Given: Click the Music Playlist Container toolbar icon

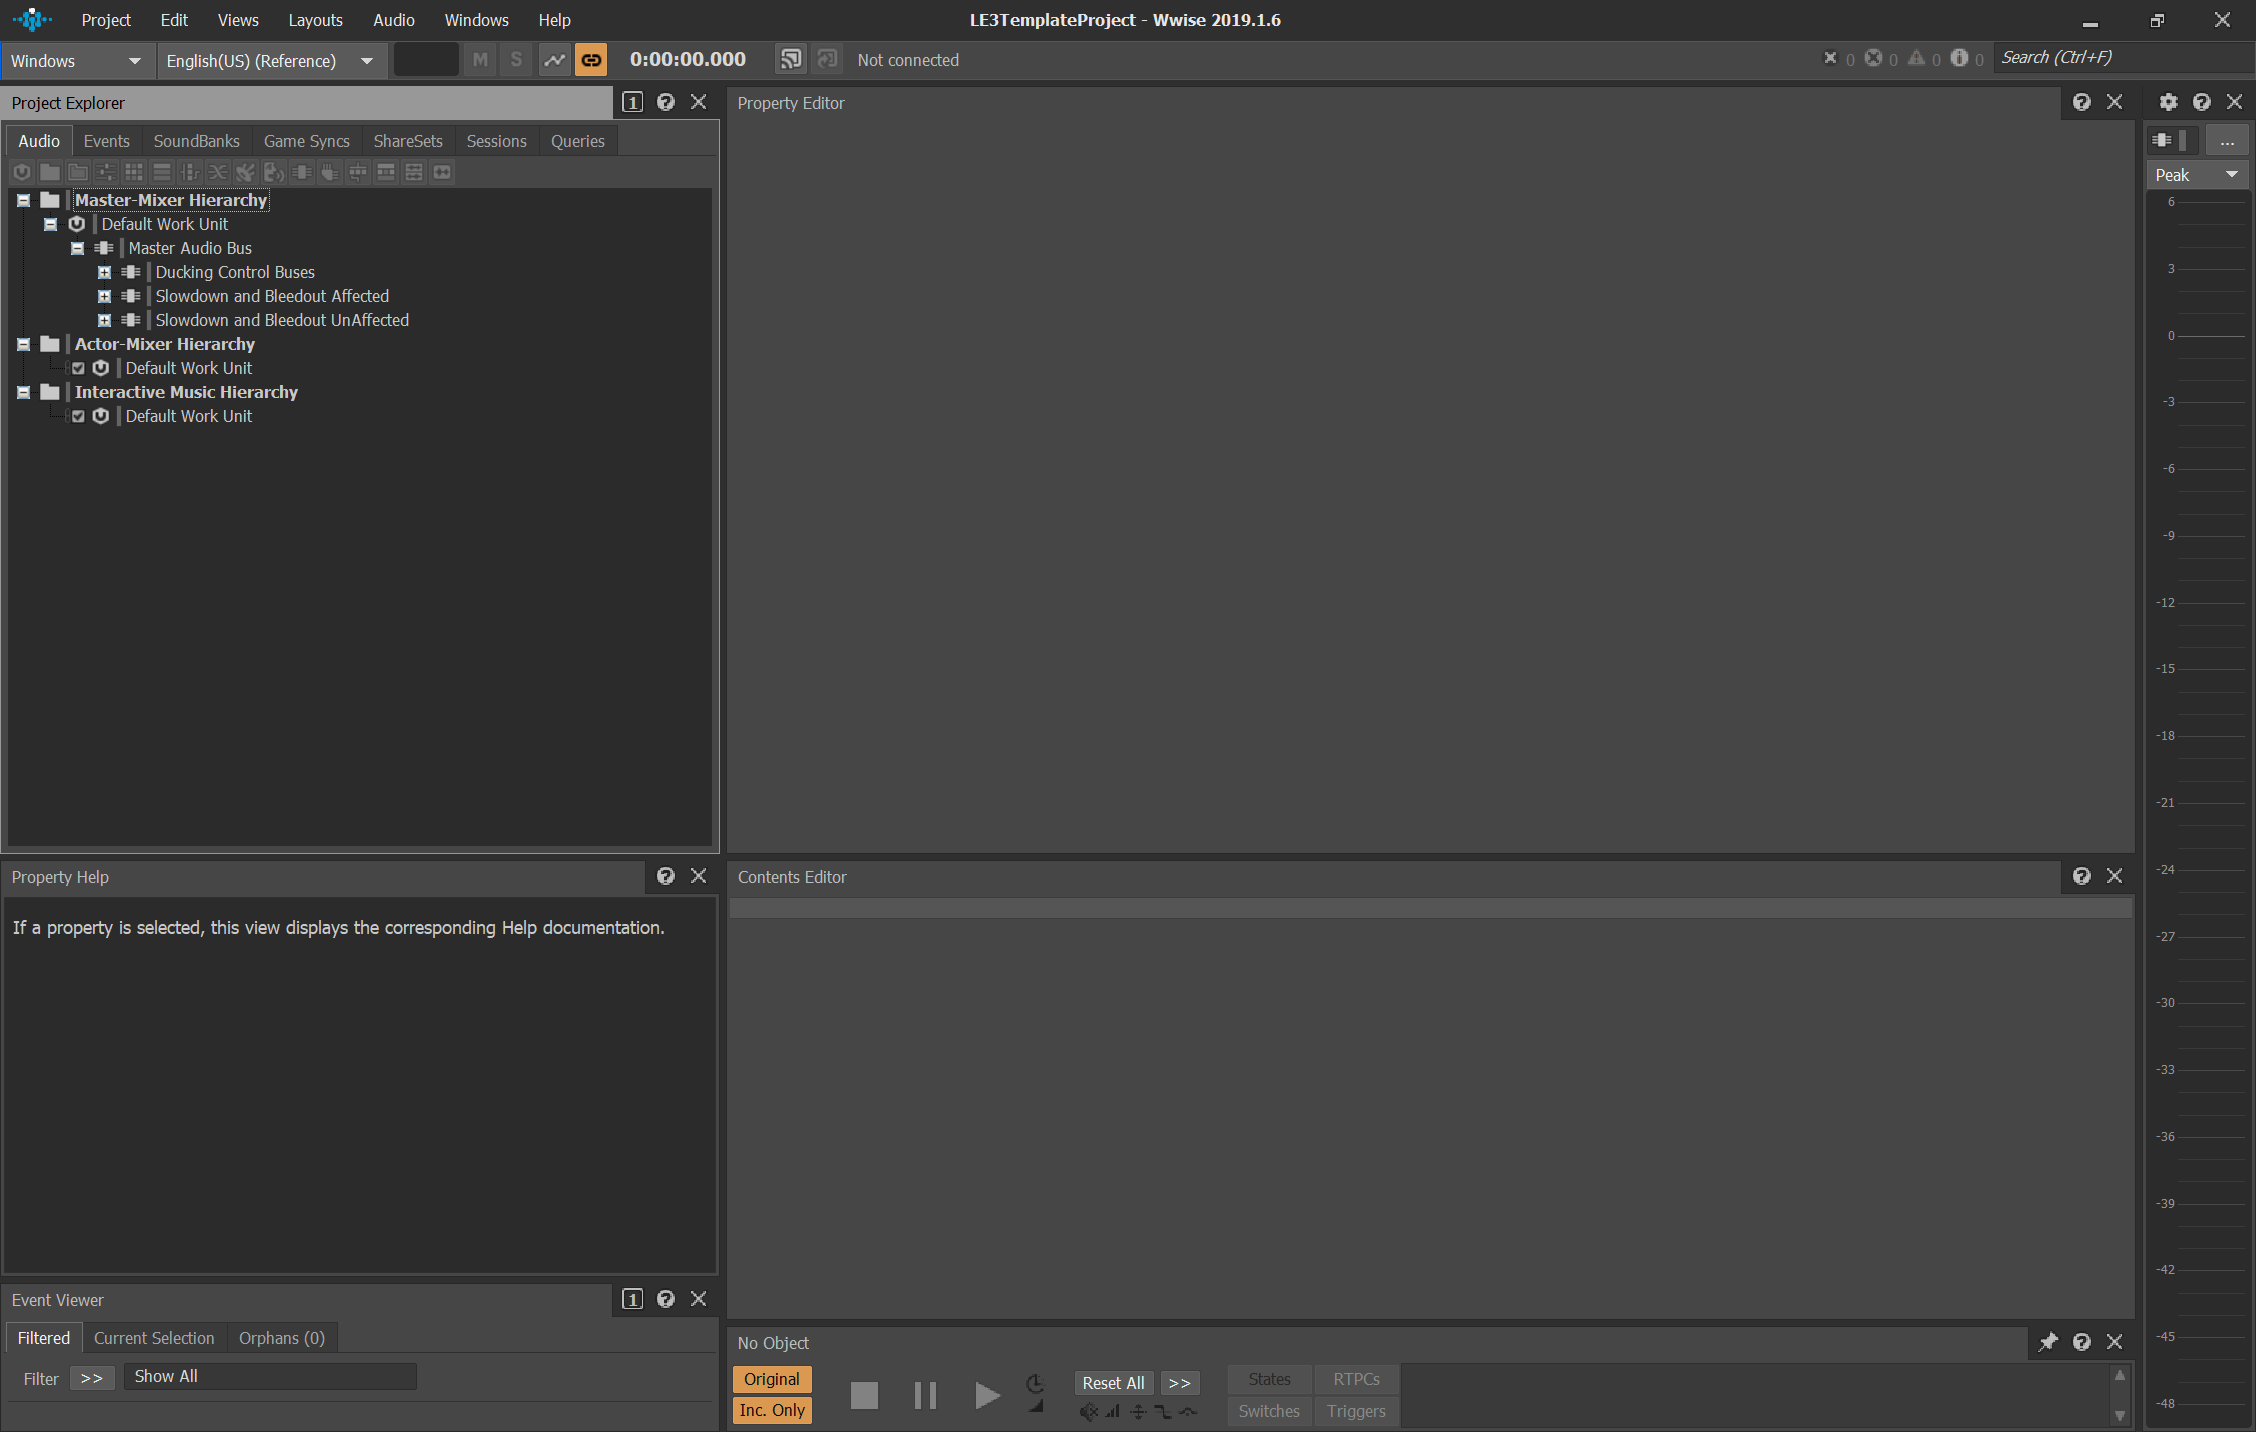Looking at the screenshot, I should click(386, 172).
